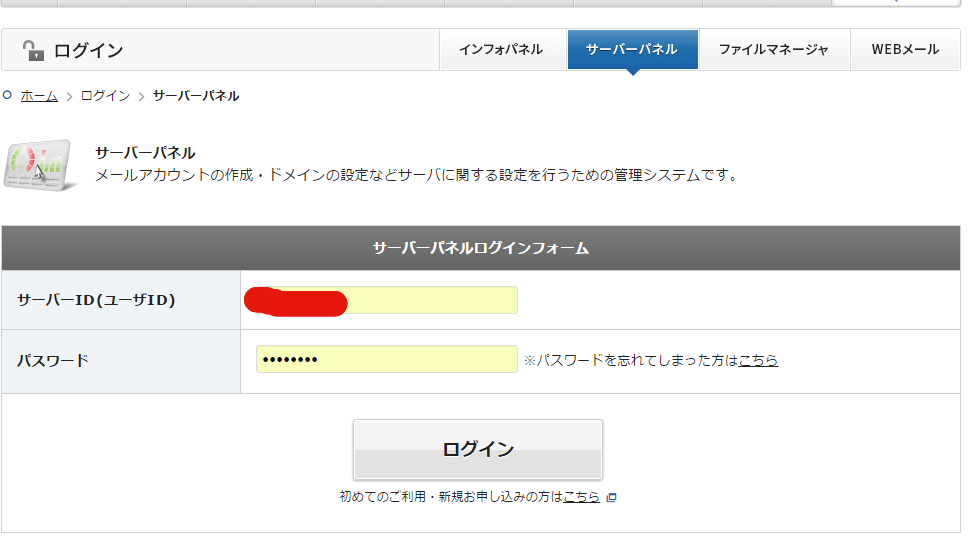
Task: Focus the サーバーID input field
Action: [x=430, y=300]
